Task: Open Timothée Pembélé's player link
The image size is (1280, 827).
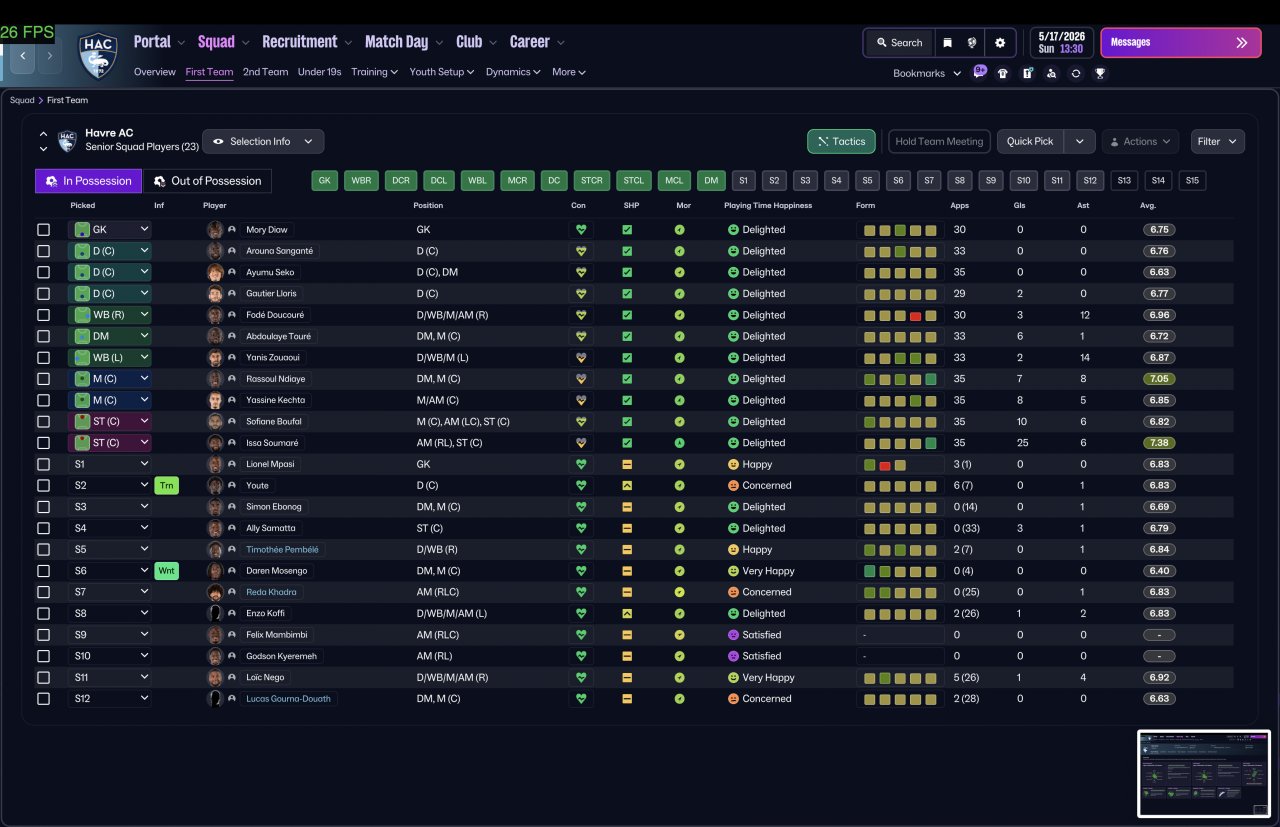Action: [284, 549]
